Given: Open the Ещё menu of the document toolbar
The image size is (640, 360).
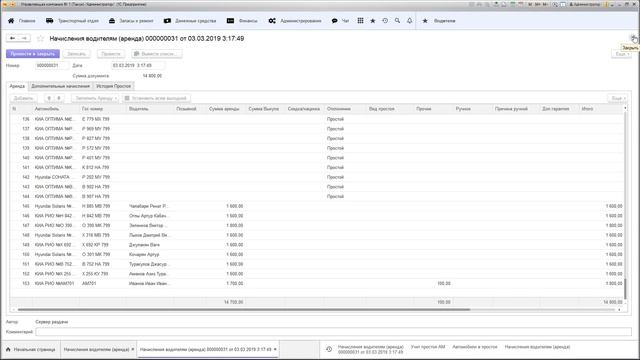Looking at the screenshot, I should [x=622, y=54].
